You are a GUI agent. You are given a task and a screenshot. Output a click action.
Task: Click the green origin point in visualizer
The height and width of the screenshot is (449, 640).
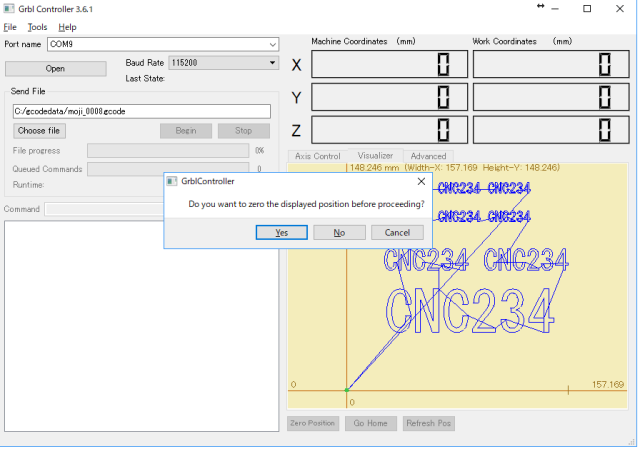(347, 390)
